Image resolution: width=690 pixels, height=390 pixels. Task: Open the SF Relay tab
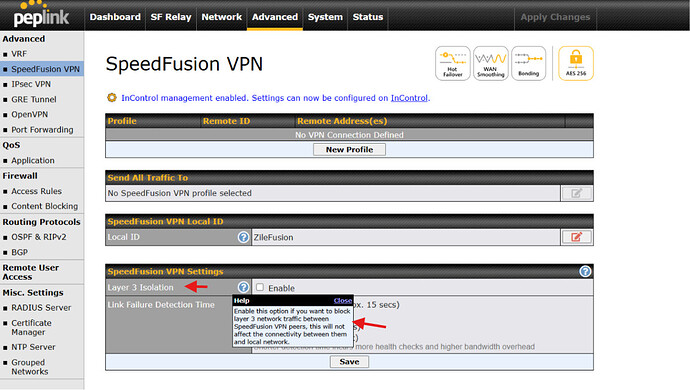[171, 17]
